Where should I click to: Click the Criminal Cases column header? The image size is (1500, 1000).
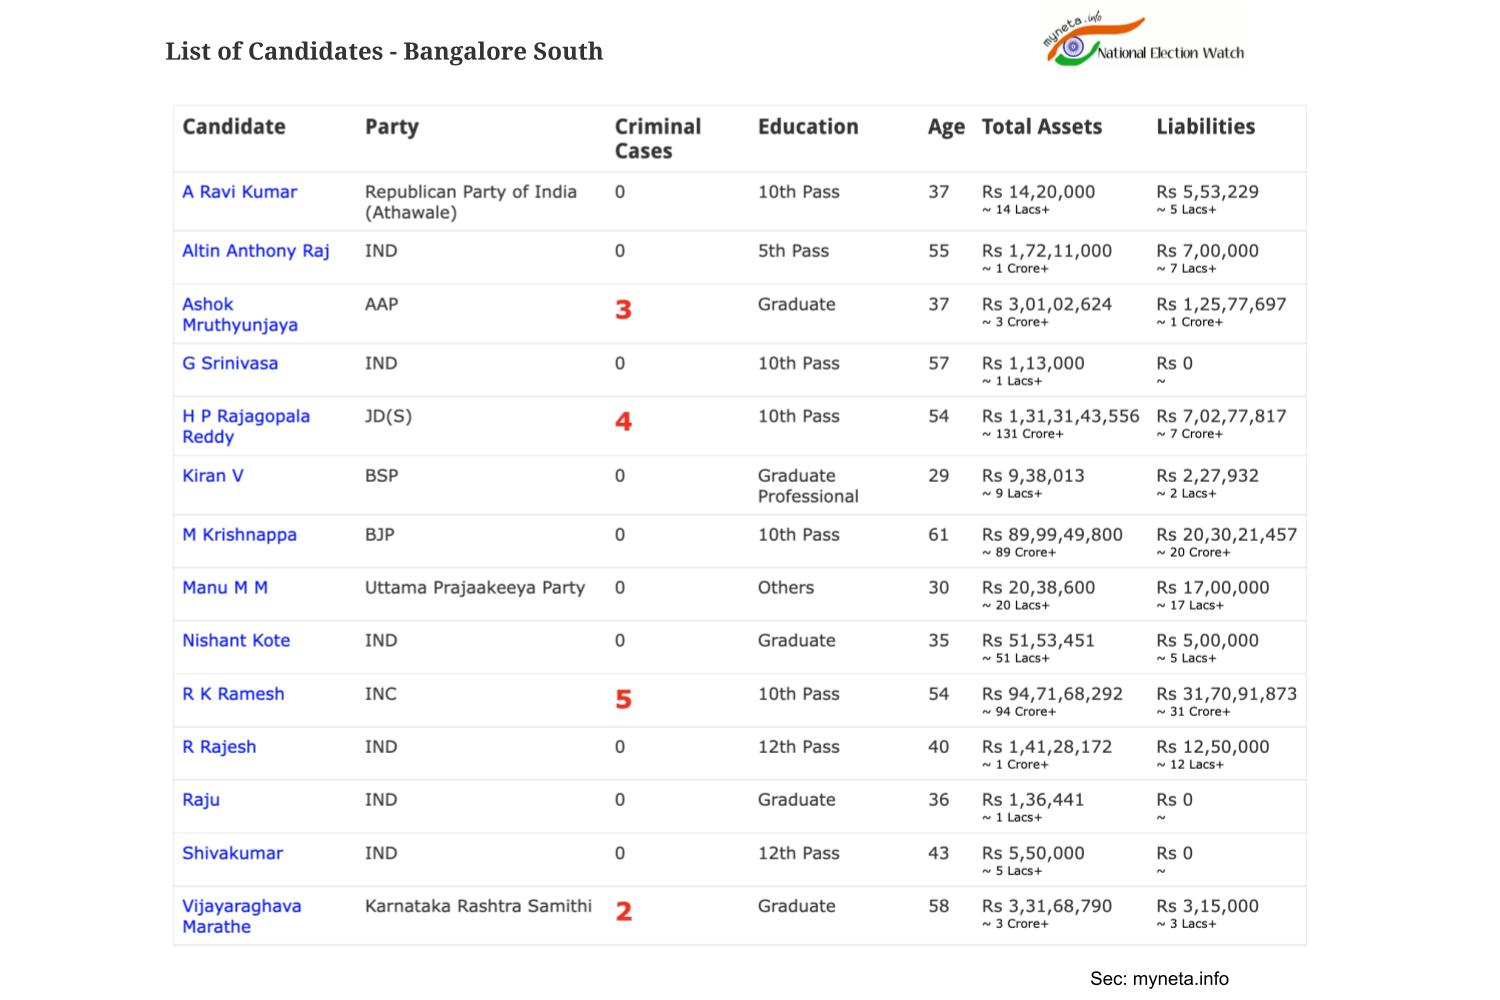tap(658, 139)
